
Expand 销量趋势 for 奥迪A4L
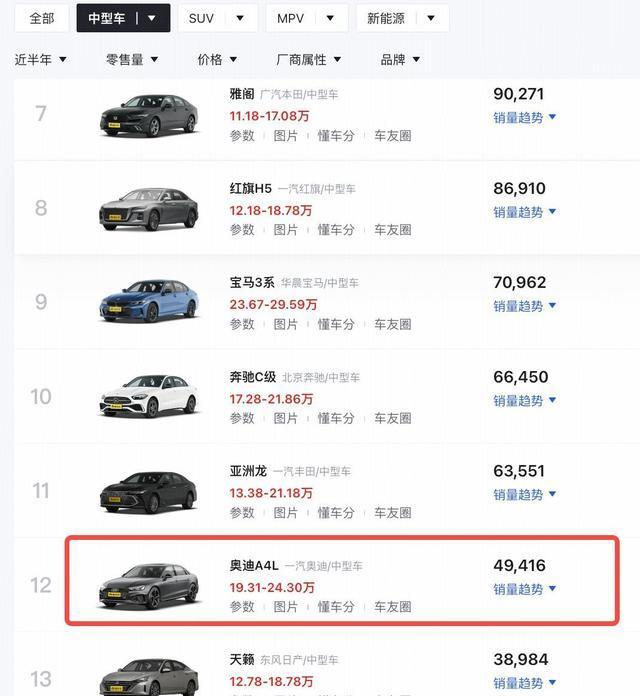coord(525,589)
